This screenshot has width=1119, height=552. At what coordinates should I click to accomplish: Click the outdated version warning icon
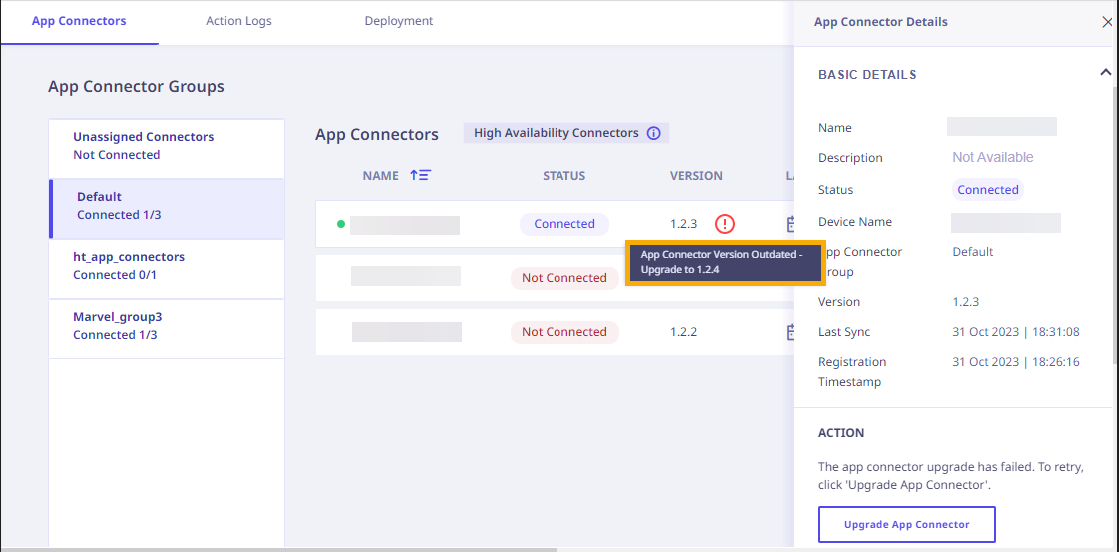pyautogui.click(x=725, y=224)
